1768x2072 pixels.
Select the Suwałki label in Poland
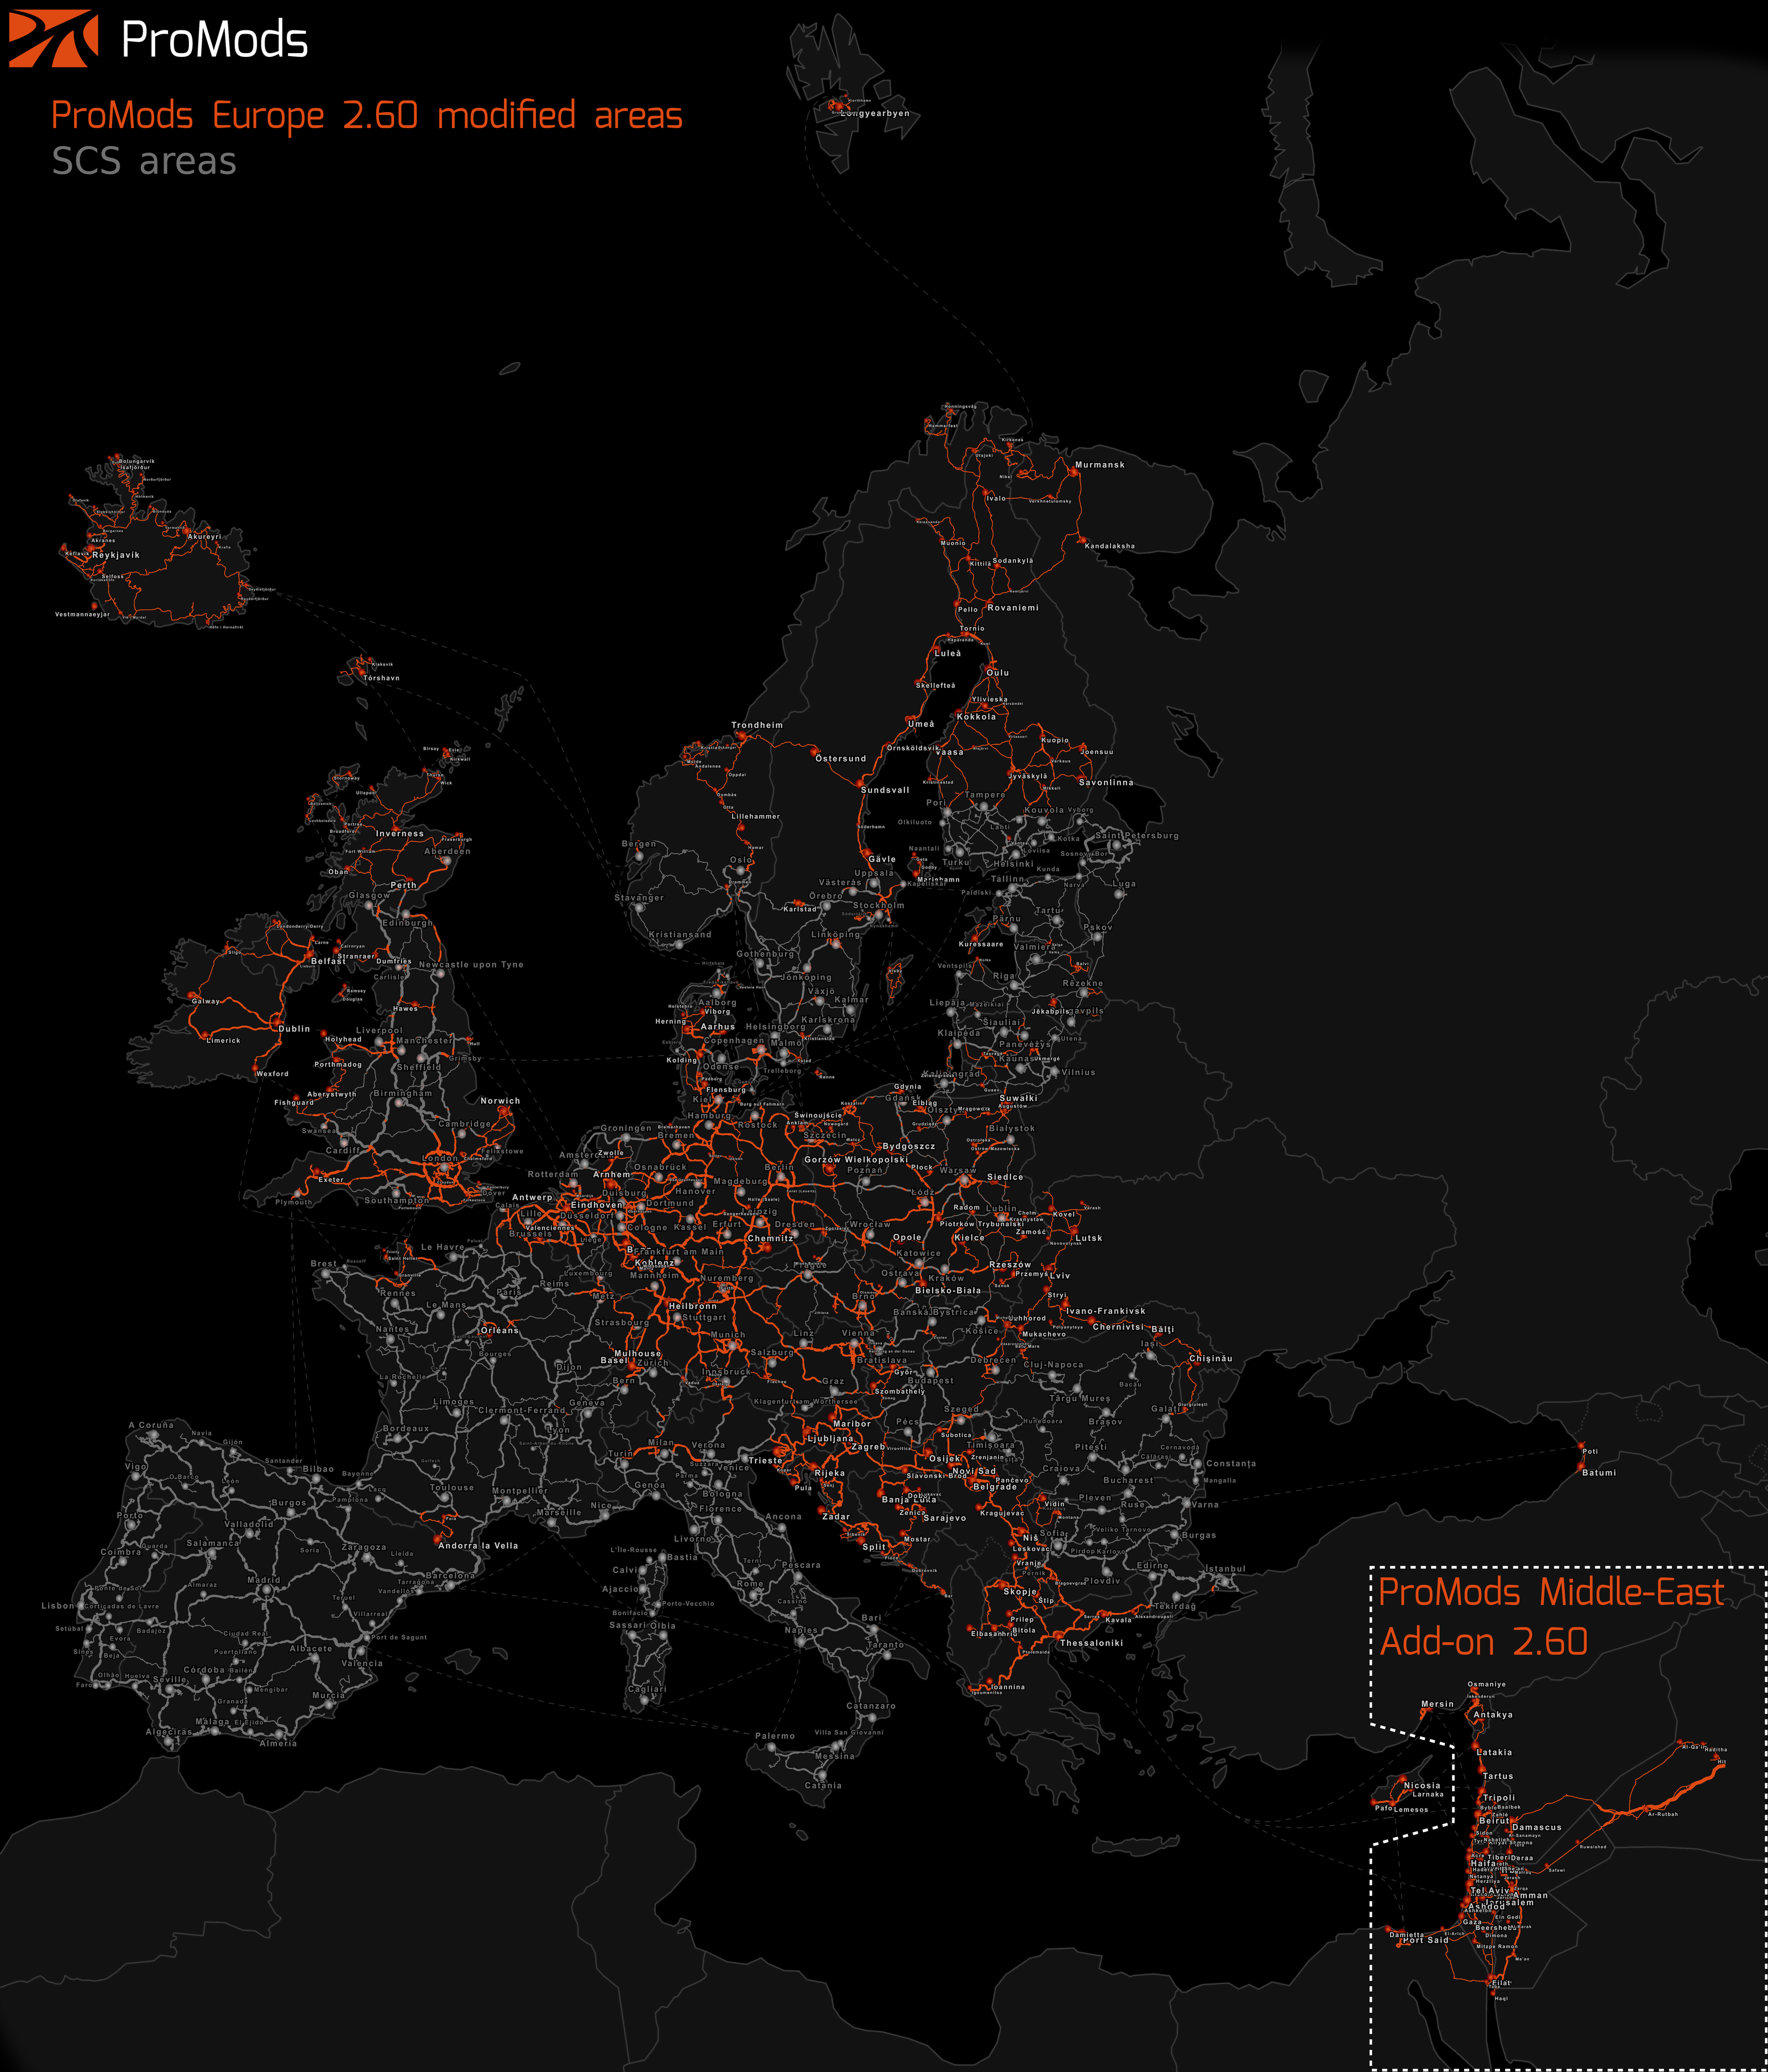pyautogui.click(x=1018, y=1097)
